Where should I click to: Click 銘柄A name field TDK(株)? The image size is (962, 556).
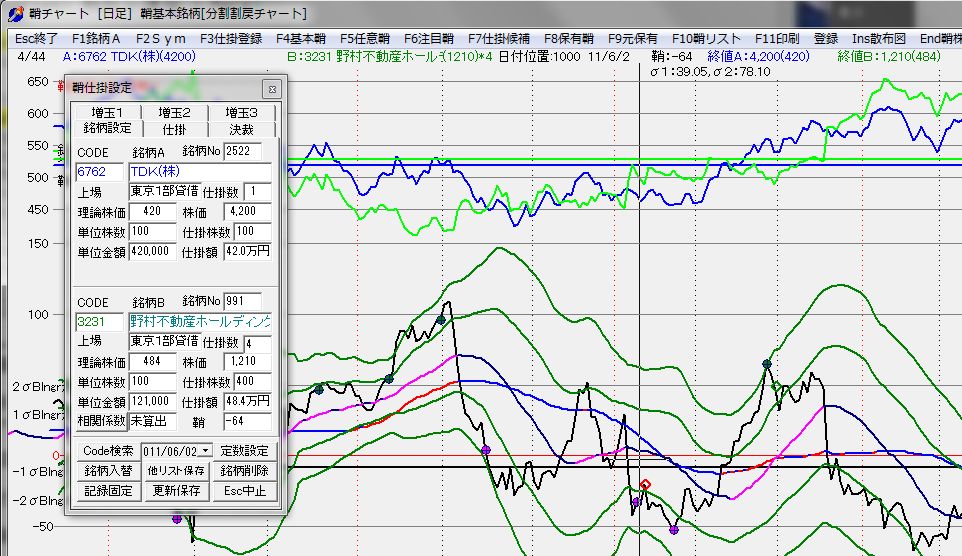[x=200, y=172]
